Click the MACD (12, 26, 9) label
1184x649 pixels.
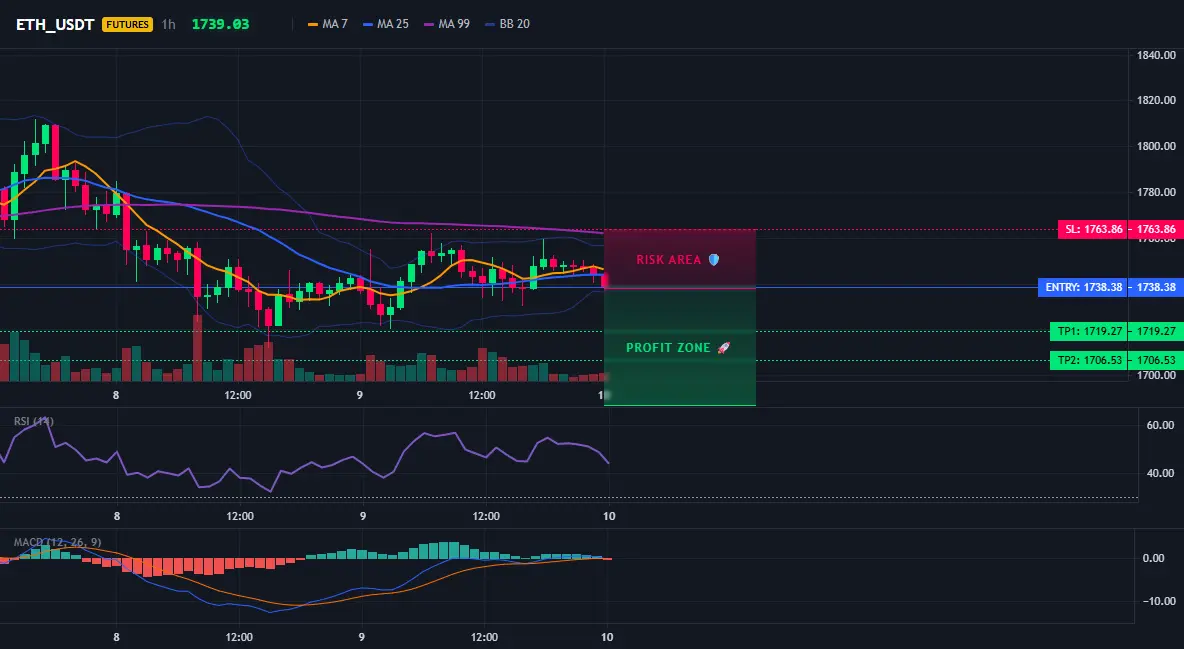point(57,542)
